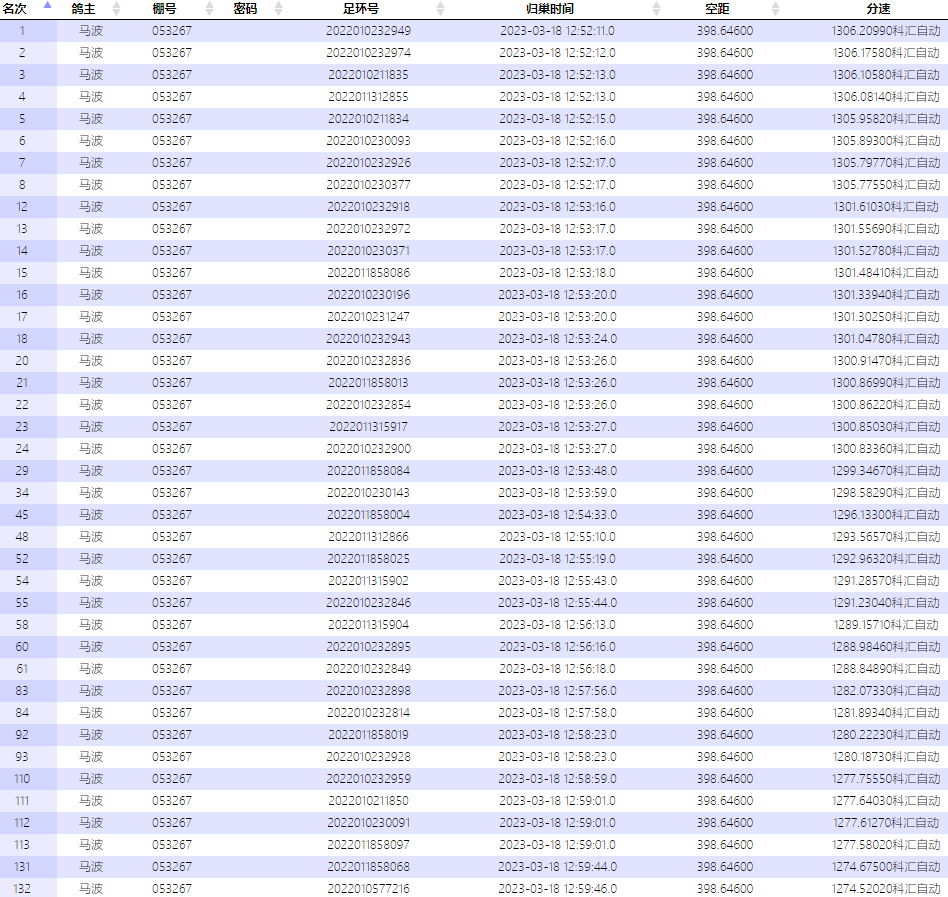The height and width of the screenshot is (897, 948).
Task: Click the 归巢时间 header label
Action: (550, 9)
